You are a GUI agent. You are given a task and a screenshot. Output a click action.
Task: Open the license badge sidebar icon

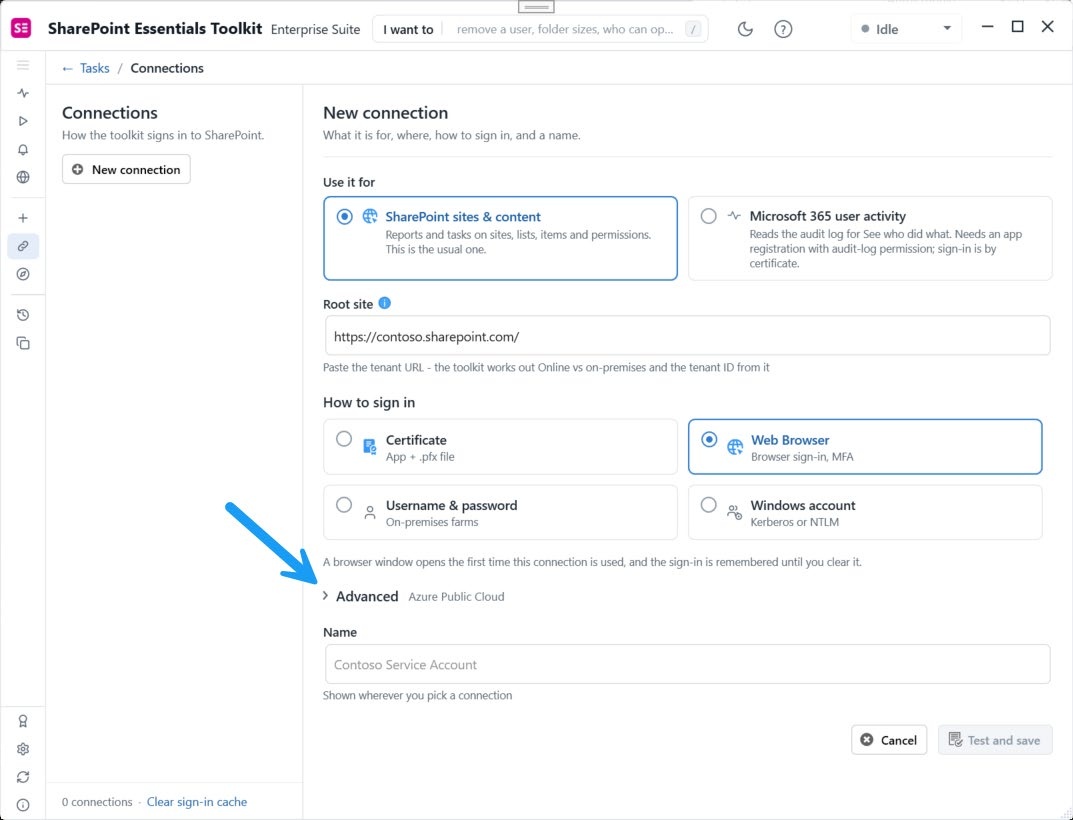[23, 721]
